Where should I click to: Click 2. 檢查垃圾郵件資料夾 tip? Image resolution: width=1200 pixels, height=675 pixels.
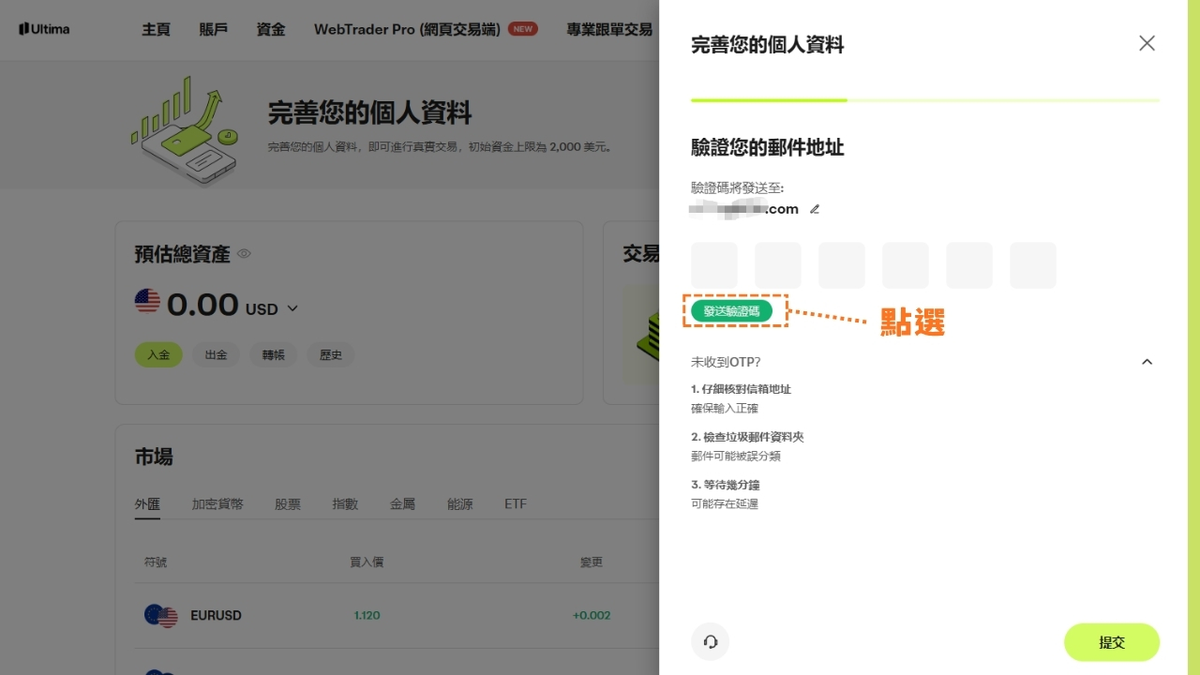pos(748,437)
